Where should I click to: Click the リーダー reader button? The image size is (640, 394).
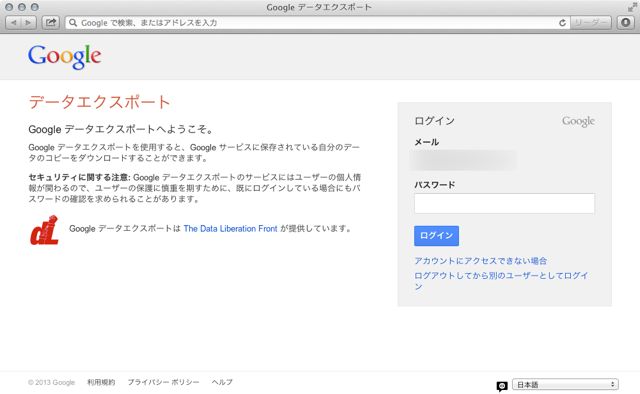(x=590, y=22)
